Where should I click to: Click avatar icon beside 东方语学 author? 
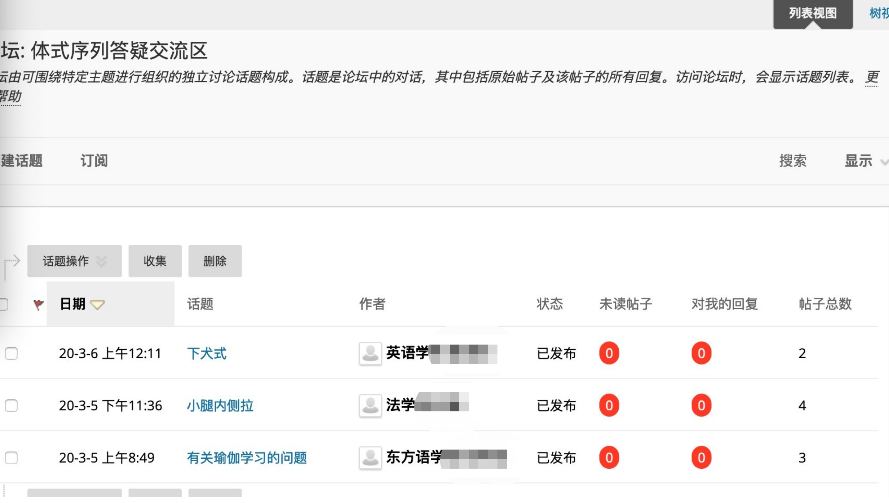coord(370,458)
